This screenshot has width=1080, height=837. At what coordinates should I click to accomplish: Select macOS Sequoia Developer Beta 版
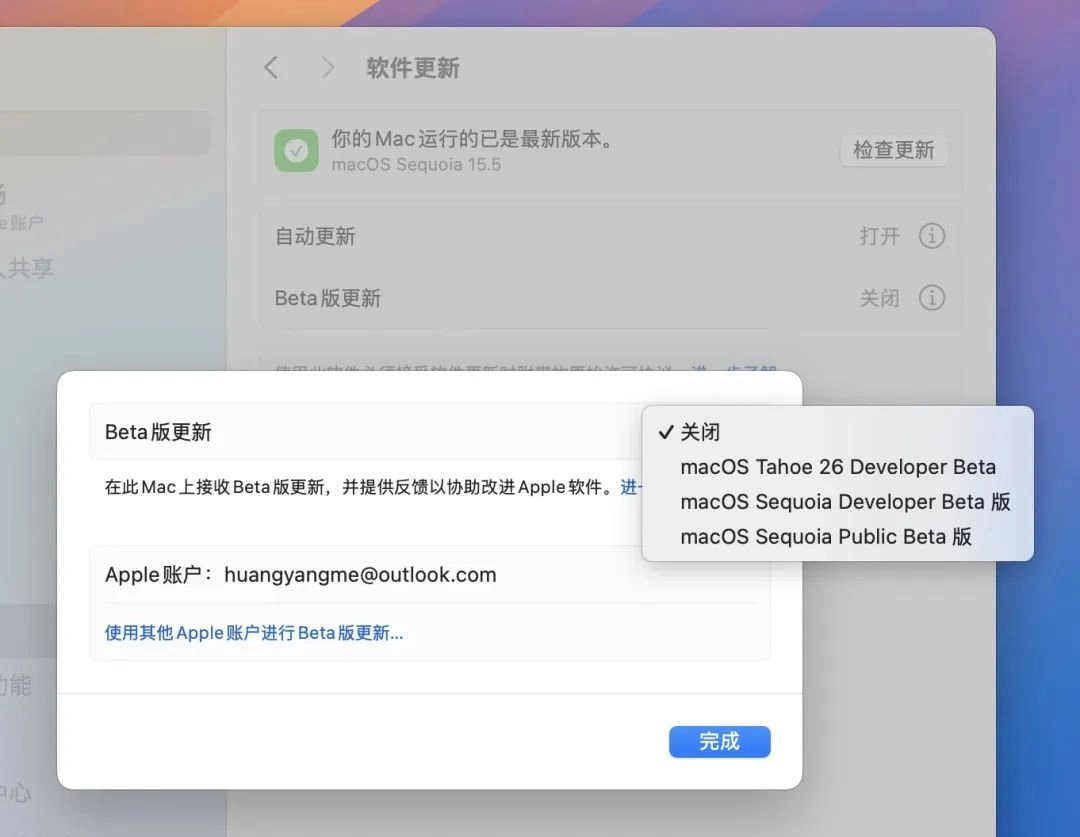pyautogui.click(x=846, y=502)
